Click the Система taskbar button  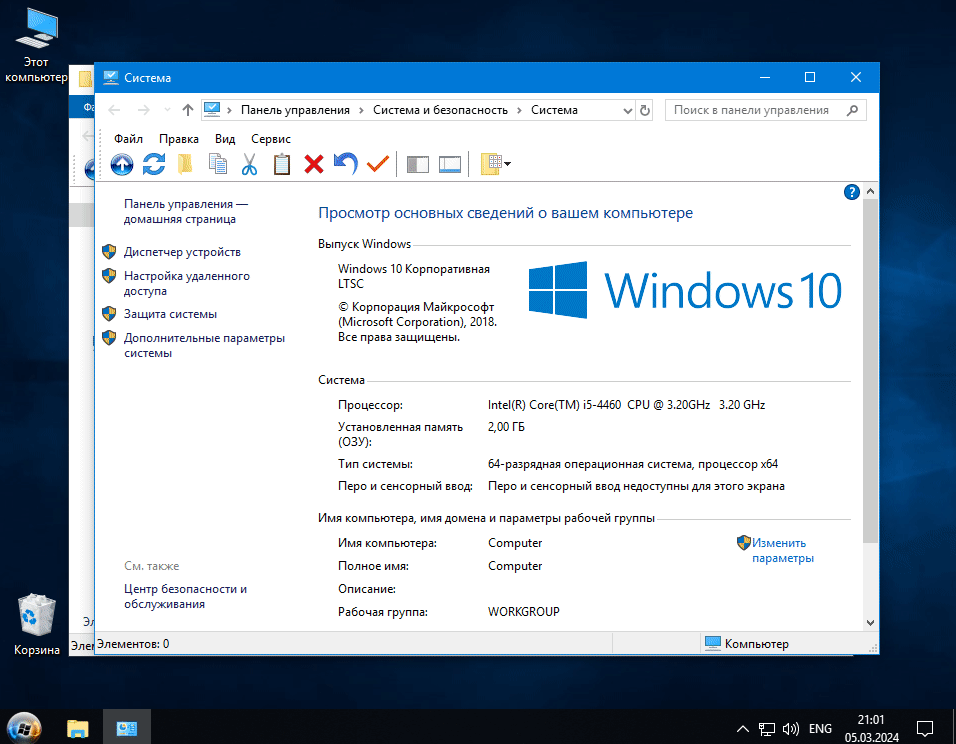pos(127,728)
